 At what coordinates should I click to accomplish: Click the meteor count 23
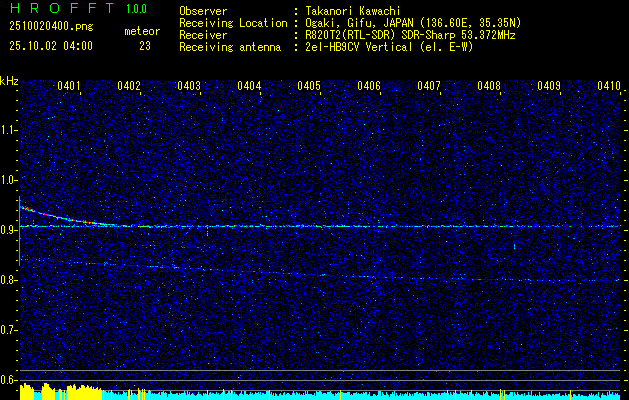[x=145, y=46]
